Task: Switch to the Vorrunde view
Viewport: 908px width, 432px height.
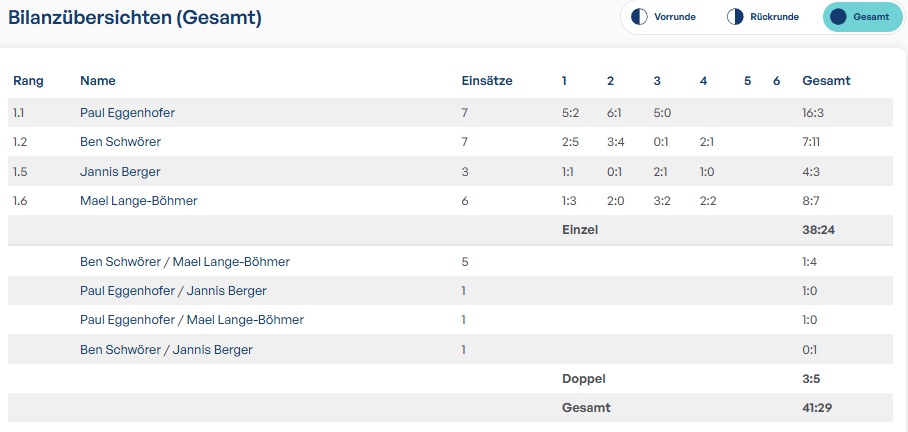Action: pos(666,17)
